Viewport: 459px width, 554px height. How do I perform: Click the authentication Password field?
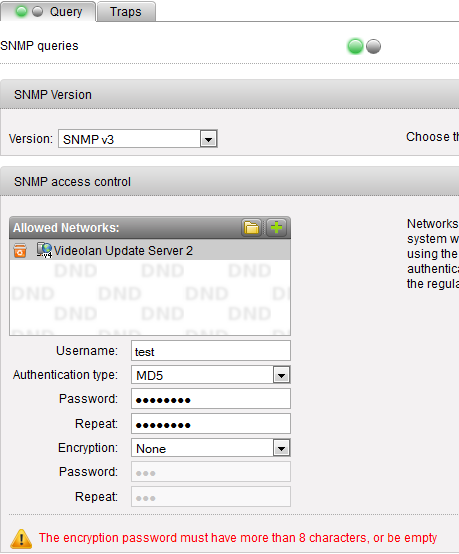pyautogui.click(x=211, y=399)
